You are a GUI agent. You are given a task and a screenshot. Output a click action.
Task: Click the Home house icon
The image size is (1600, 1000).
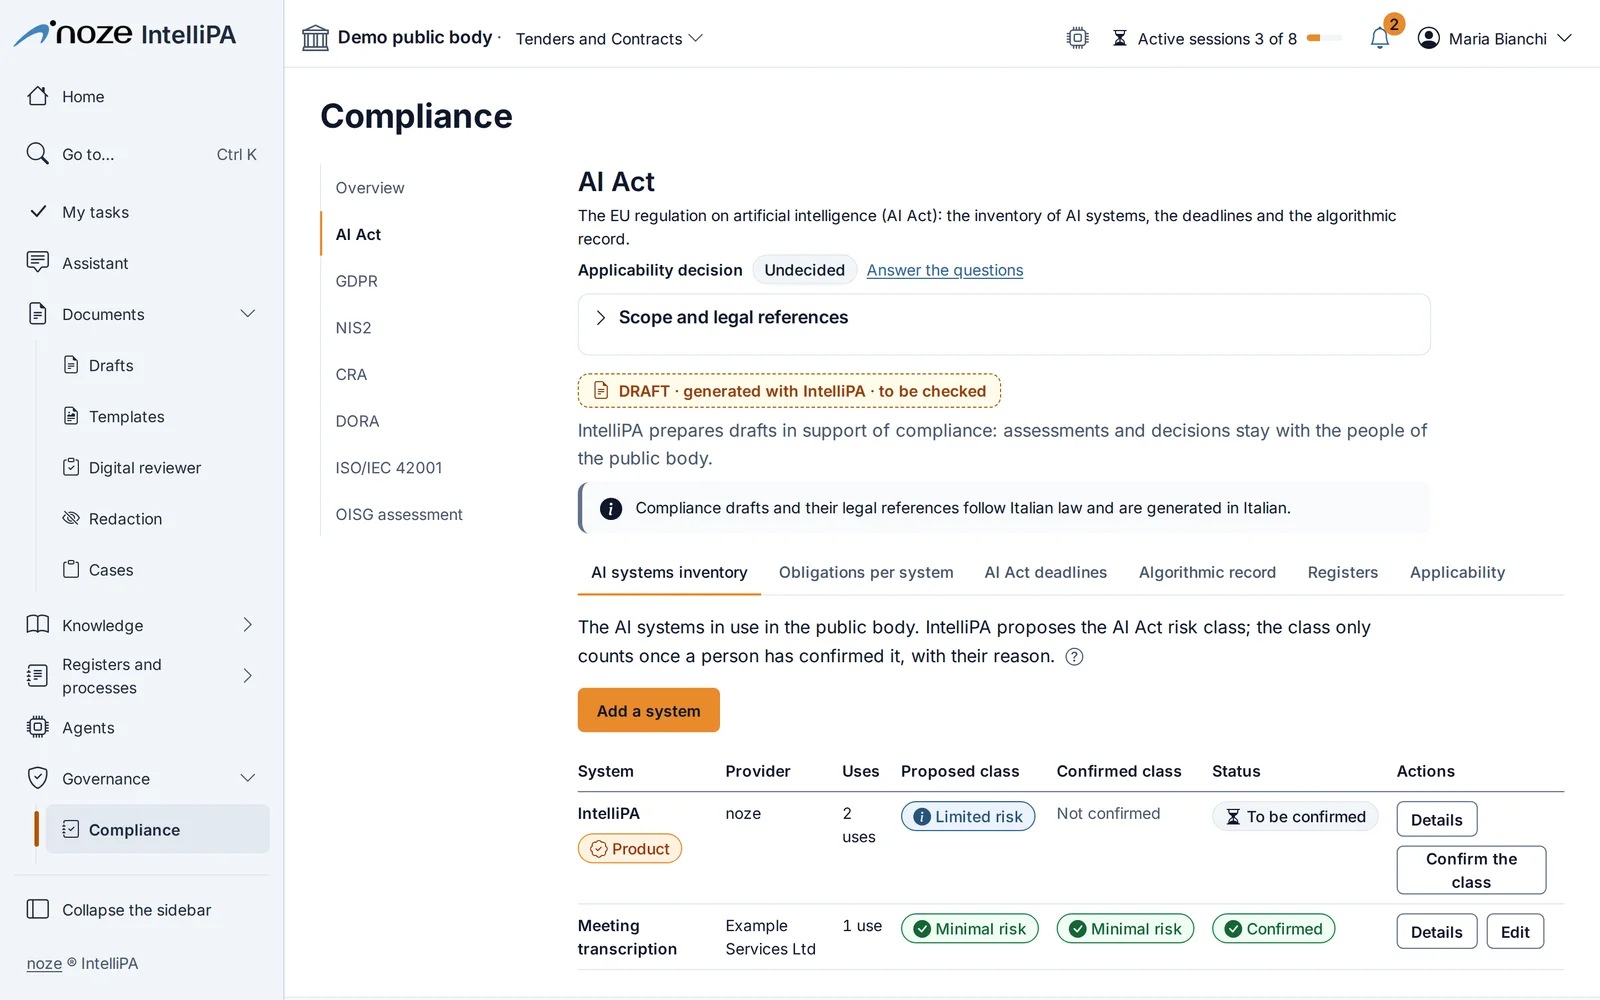pos(38,96)
